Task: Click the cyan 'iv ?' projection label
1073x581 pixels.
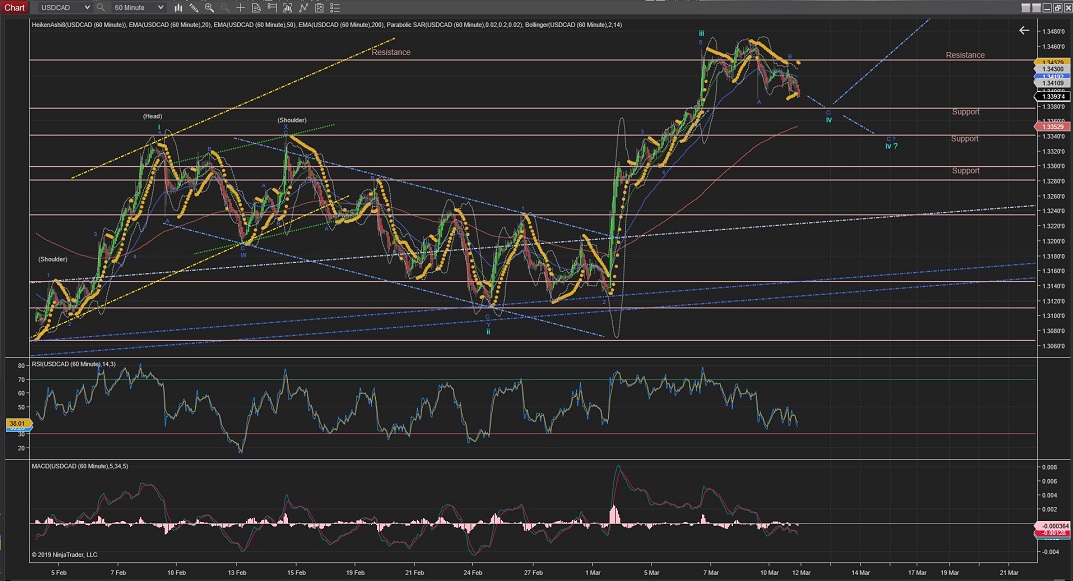Action: pos(891,146)
